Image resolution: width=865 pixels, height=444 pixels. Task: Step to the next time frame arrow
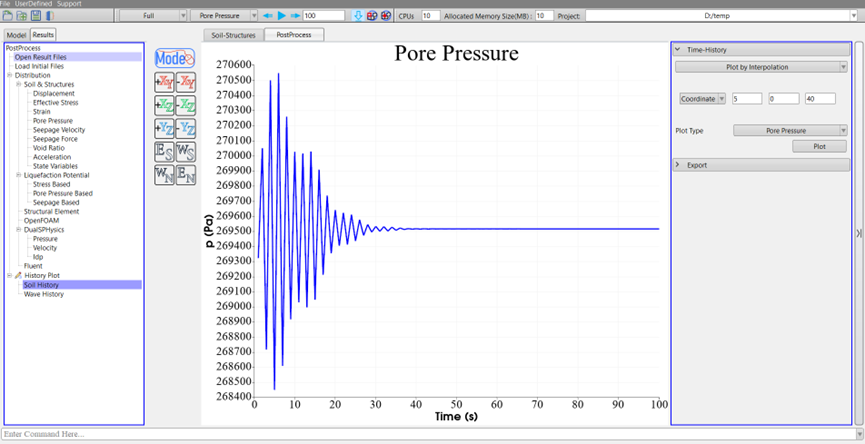click(296, 16)
